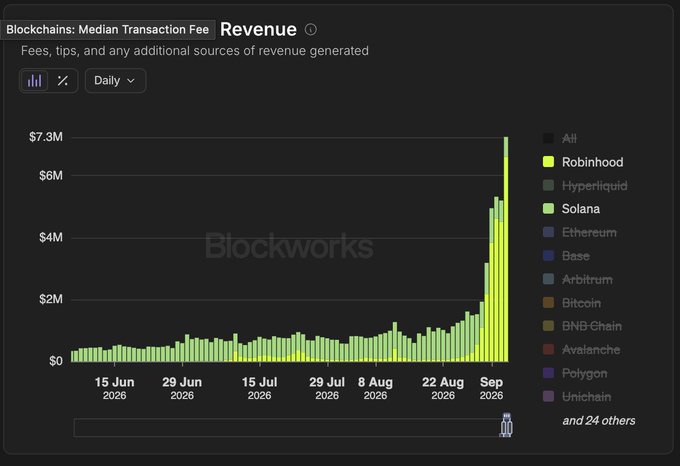The height and width of the screenshot is (466, 680).
Task: Click the tallest bar in September 2026
Action: (x=506, y=249)
